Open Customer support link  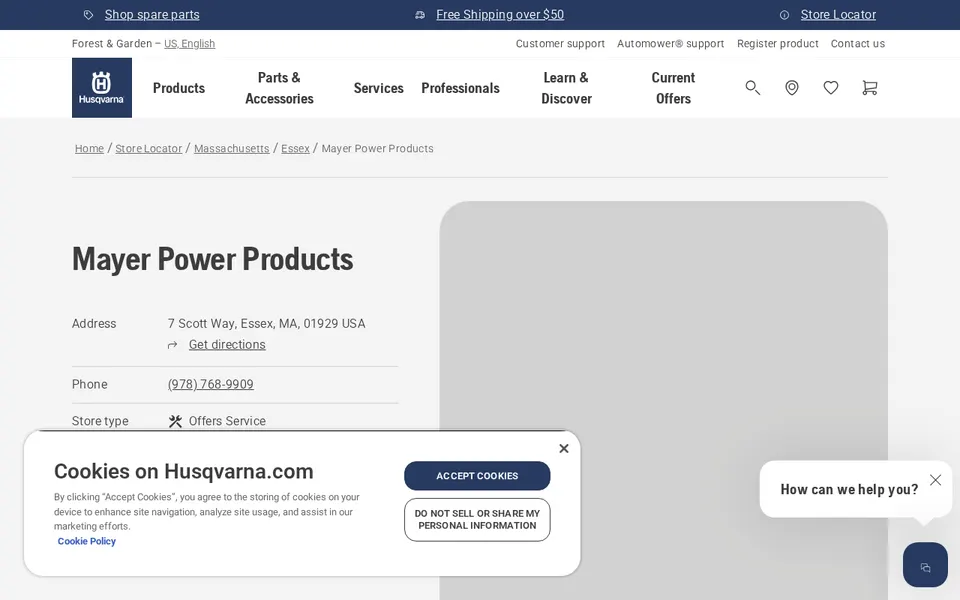[560, 43]
